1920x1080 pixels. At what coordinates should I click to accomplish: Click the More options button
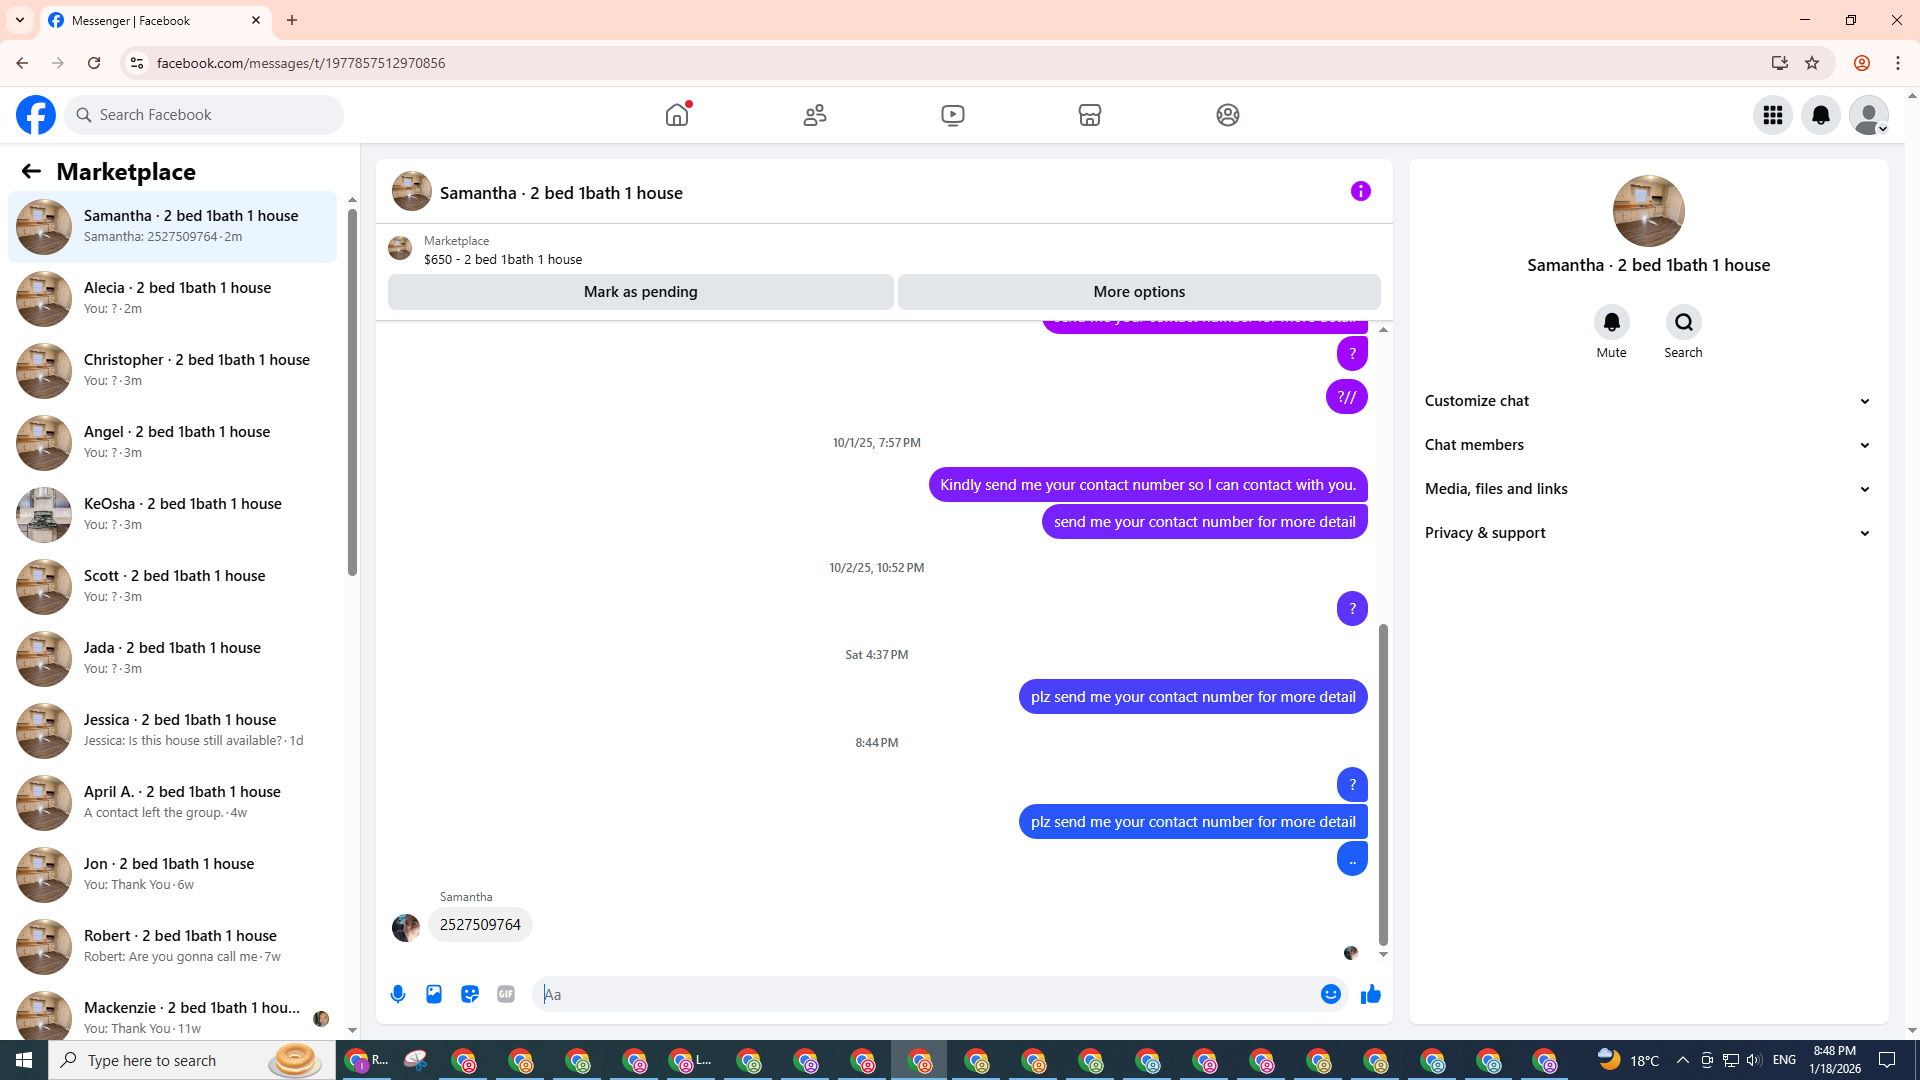pyautogui.click(x=1139, y=292)
